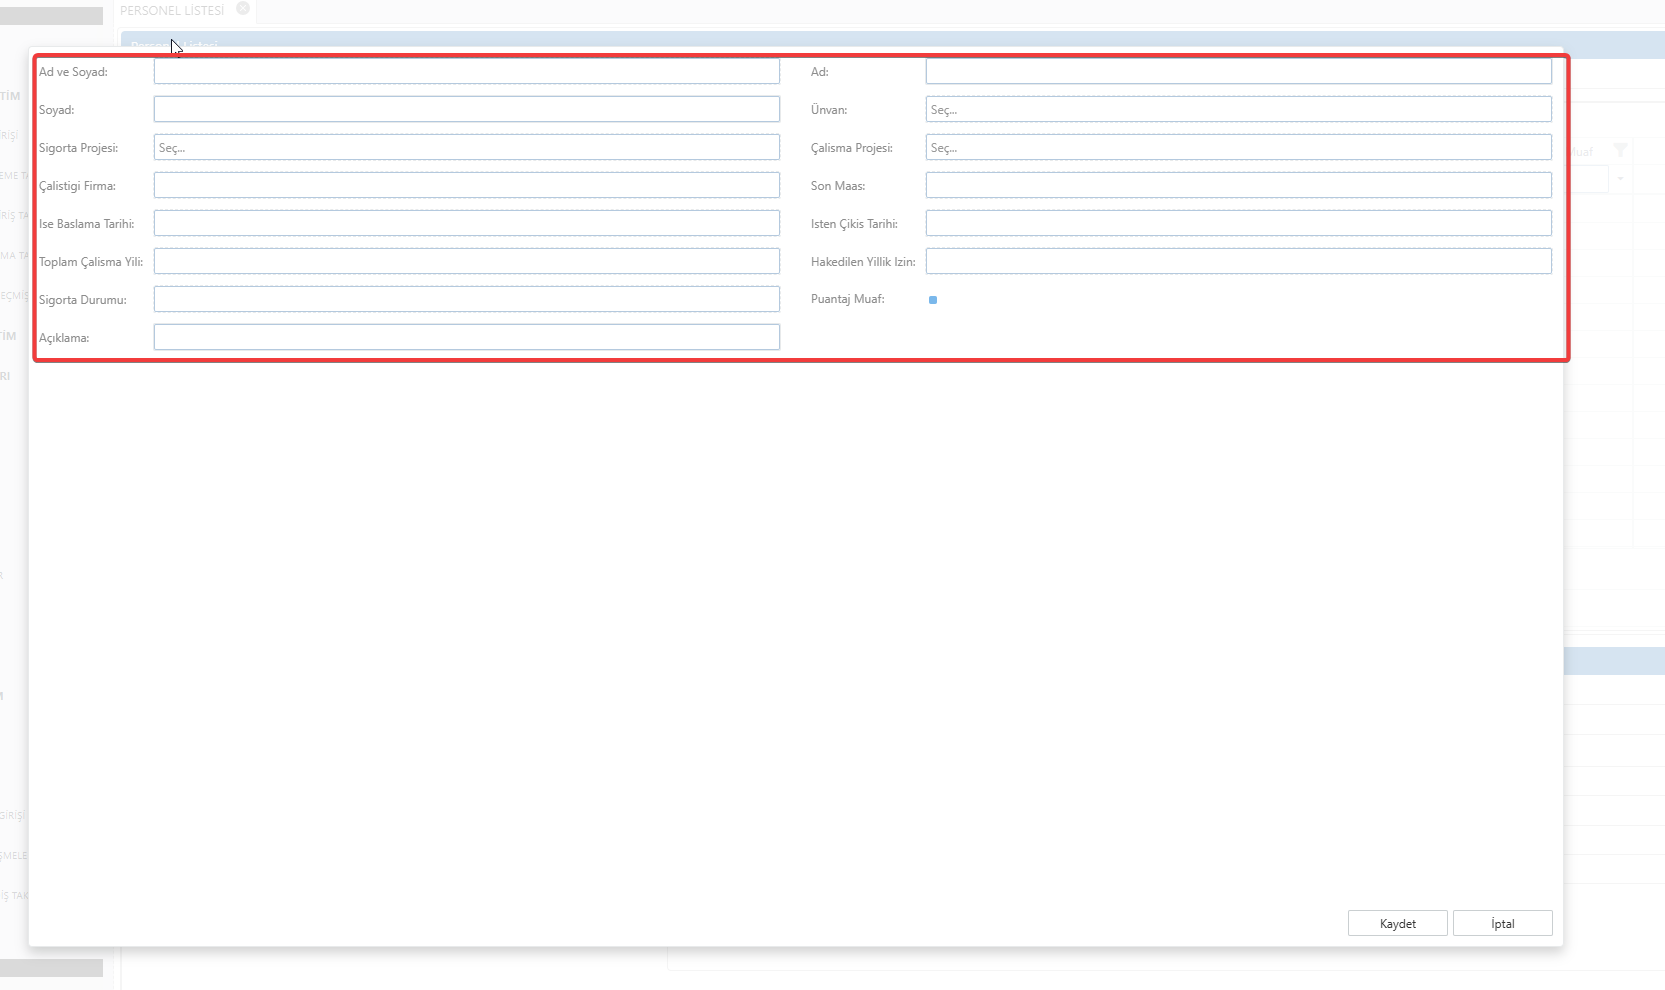Switch to the PERSONEL LİSTESİ tab

pyautogui.click(x=172, y=11)
